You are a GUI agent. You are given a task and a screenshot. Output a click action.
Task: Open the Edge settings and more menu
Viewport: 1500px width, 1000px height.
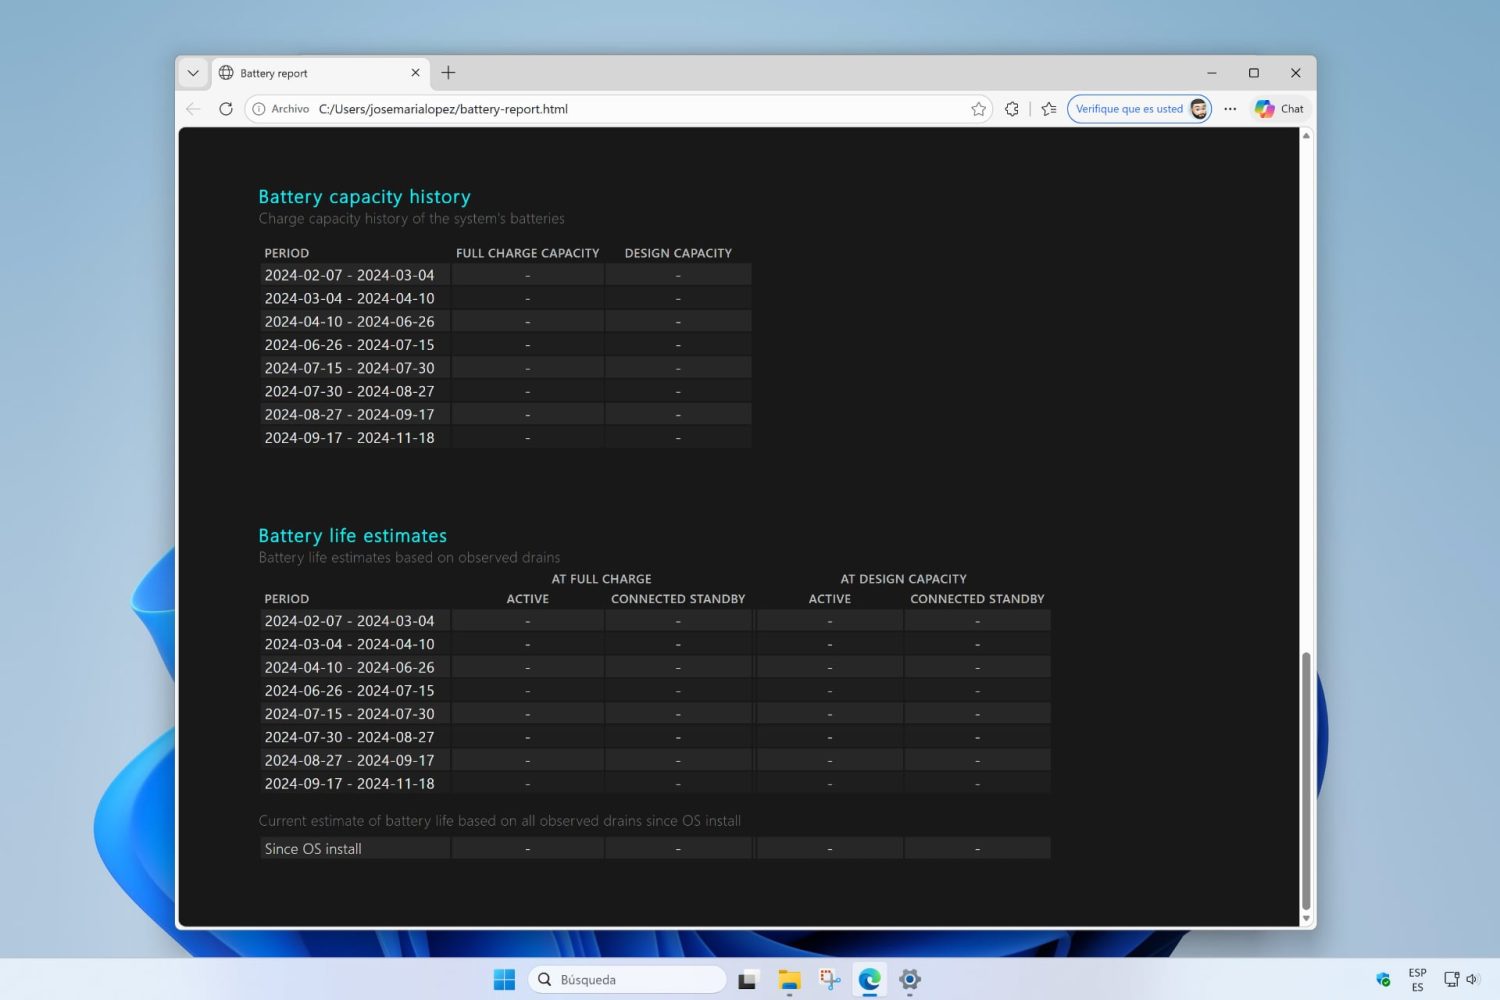tap(1230, 109)
